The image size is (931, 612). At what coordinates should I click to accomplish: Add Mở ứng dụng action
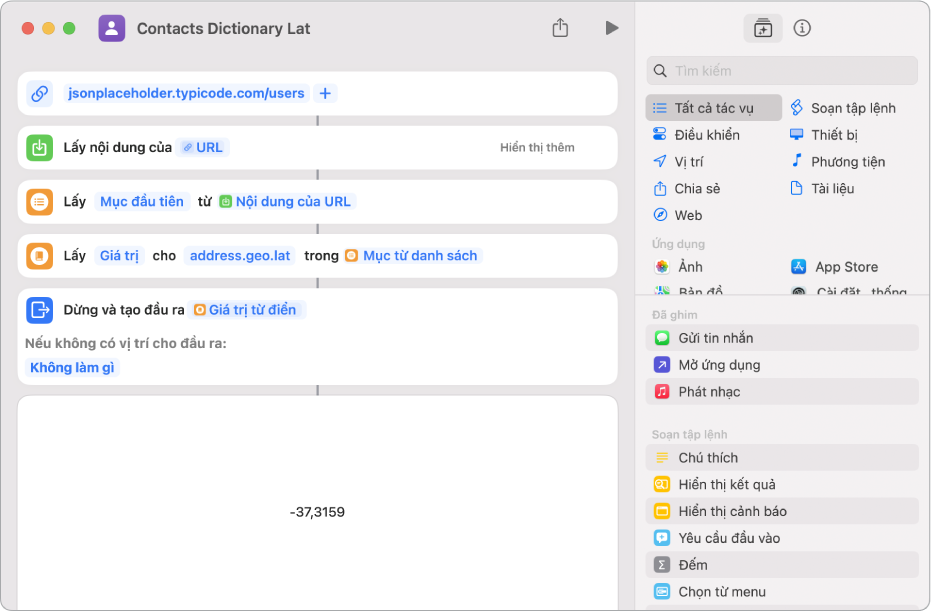782,365
